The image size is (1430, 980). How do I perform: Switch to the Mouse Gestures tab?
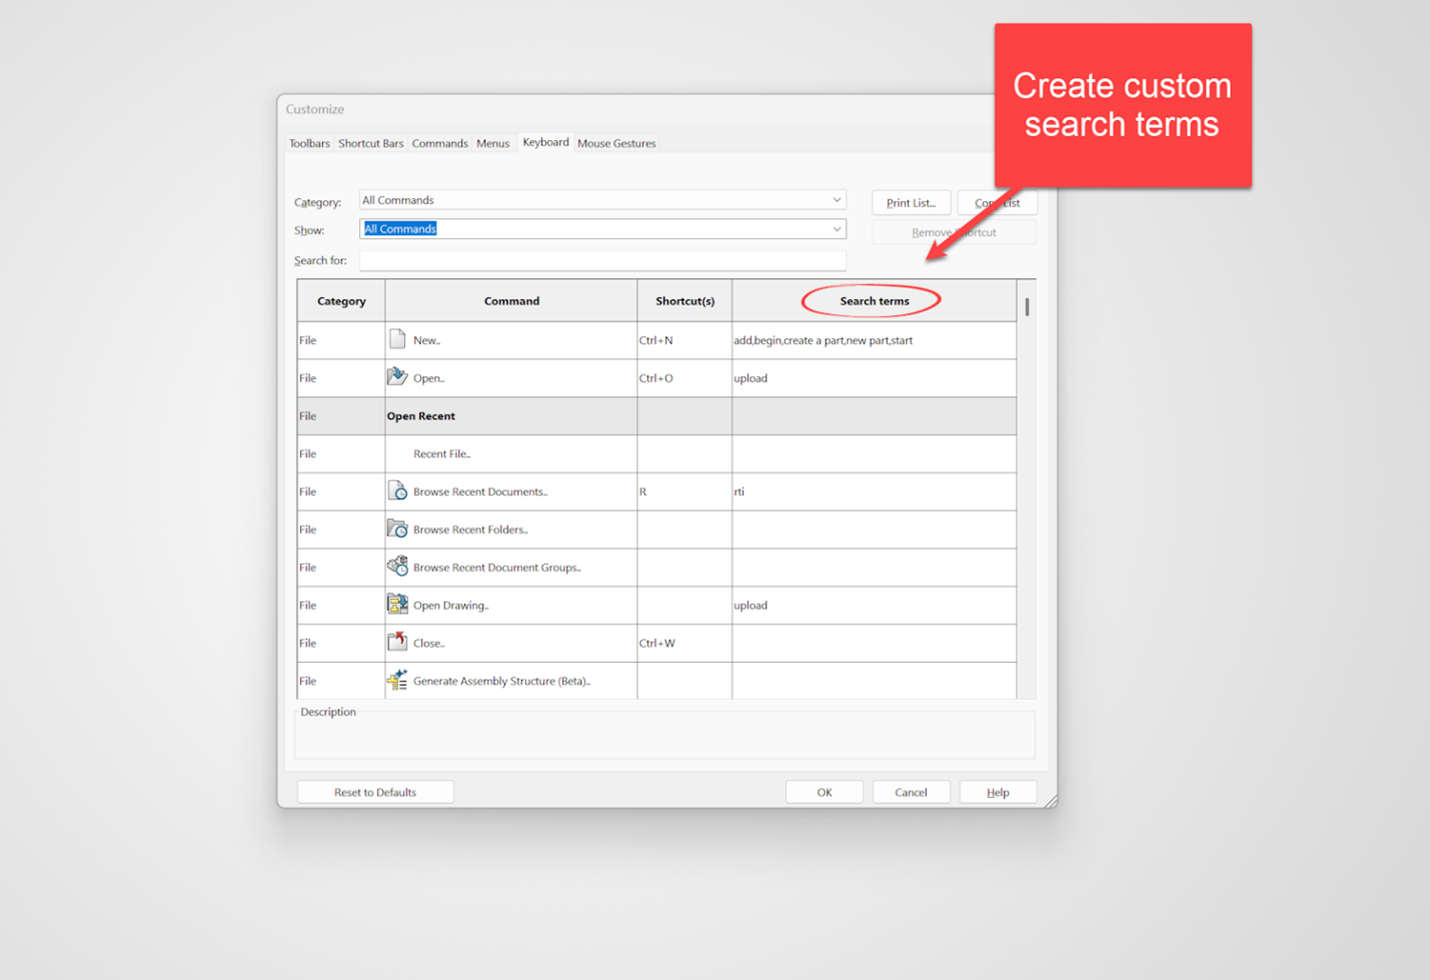coord(617,143)
